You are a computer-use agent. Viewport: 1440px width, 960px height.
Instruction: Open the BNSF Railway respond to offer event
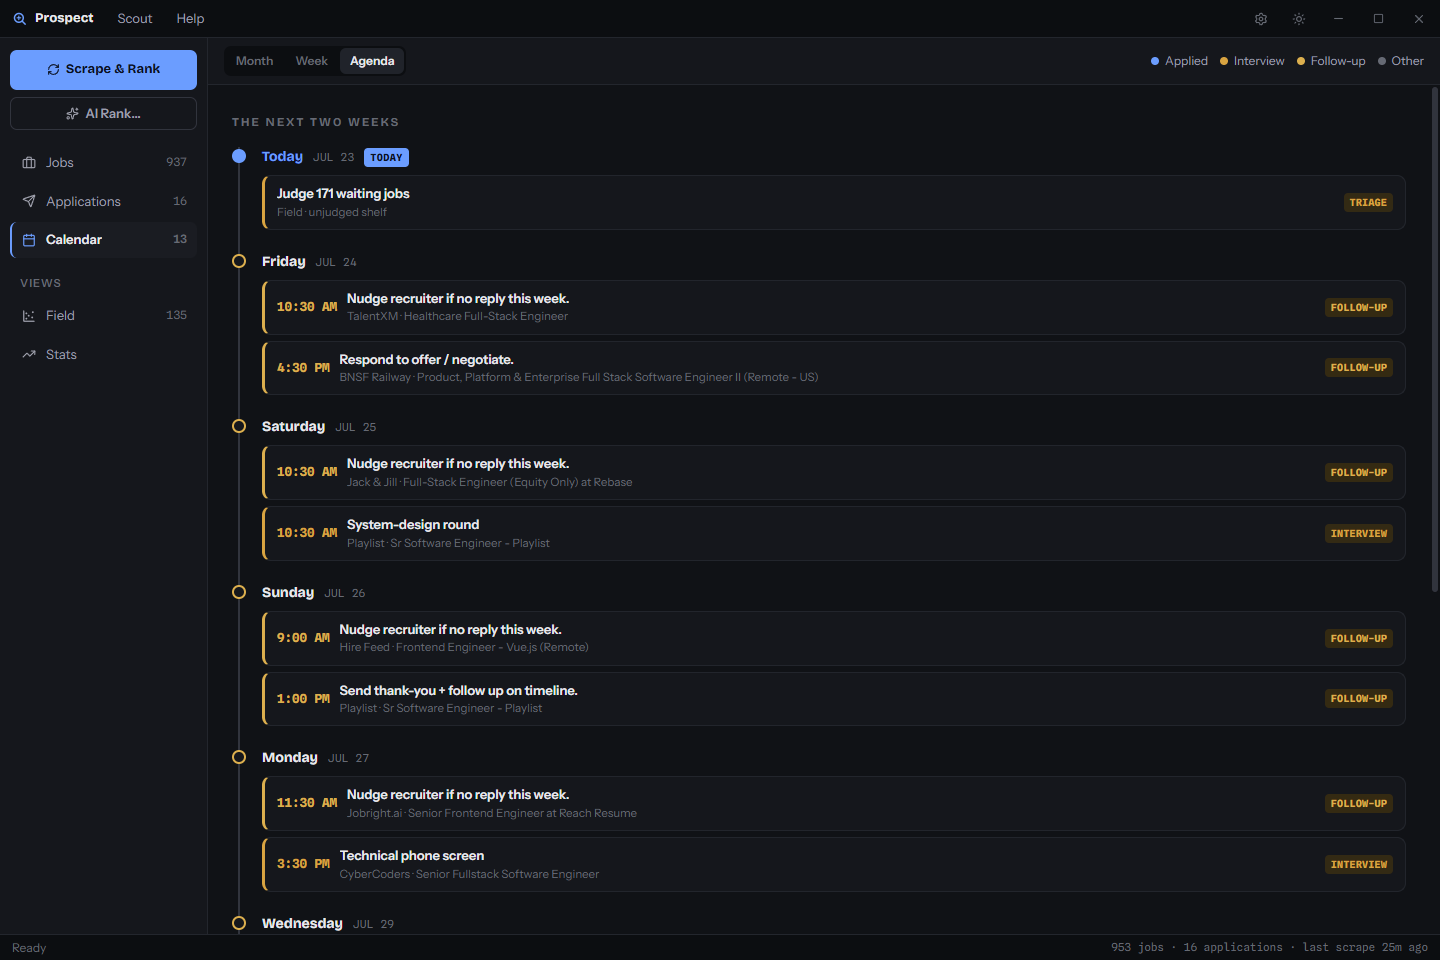(x=833, y=368)
